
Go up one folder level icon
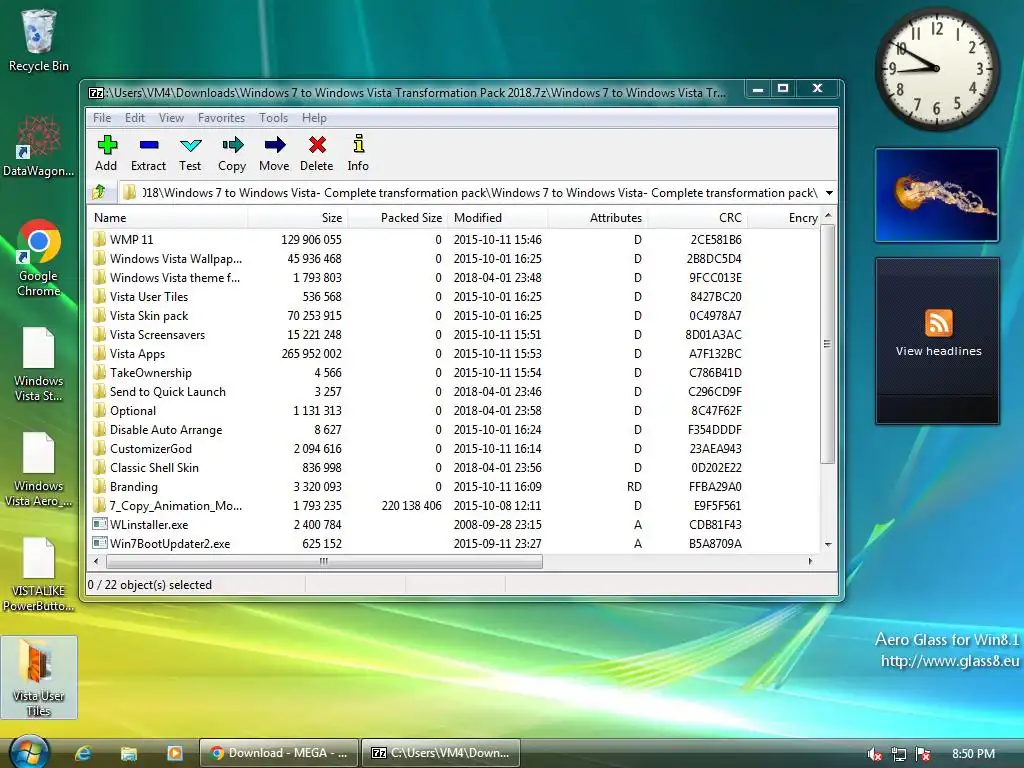point(99,192)
